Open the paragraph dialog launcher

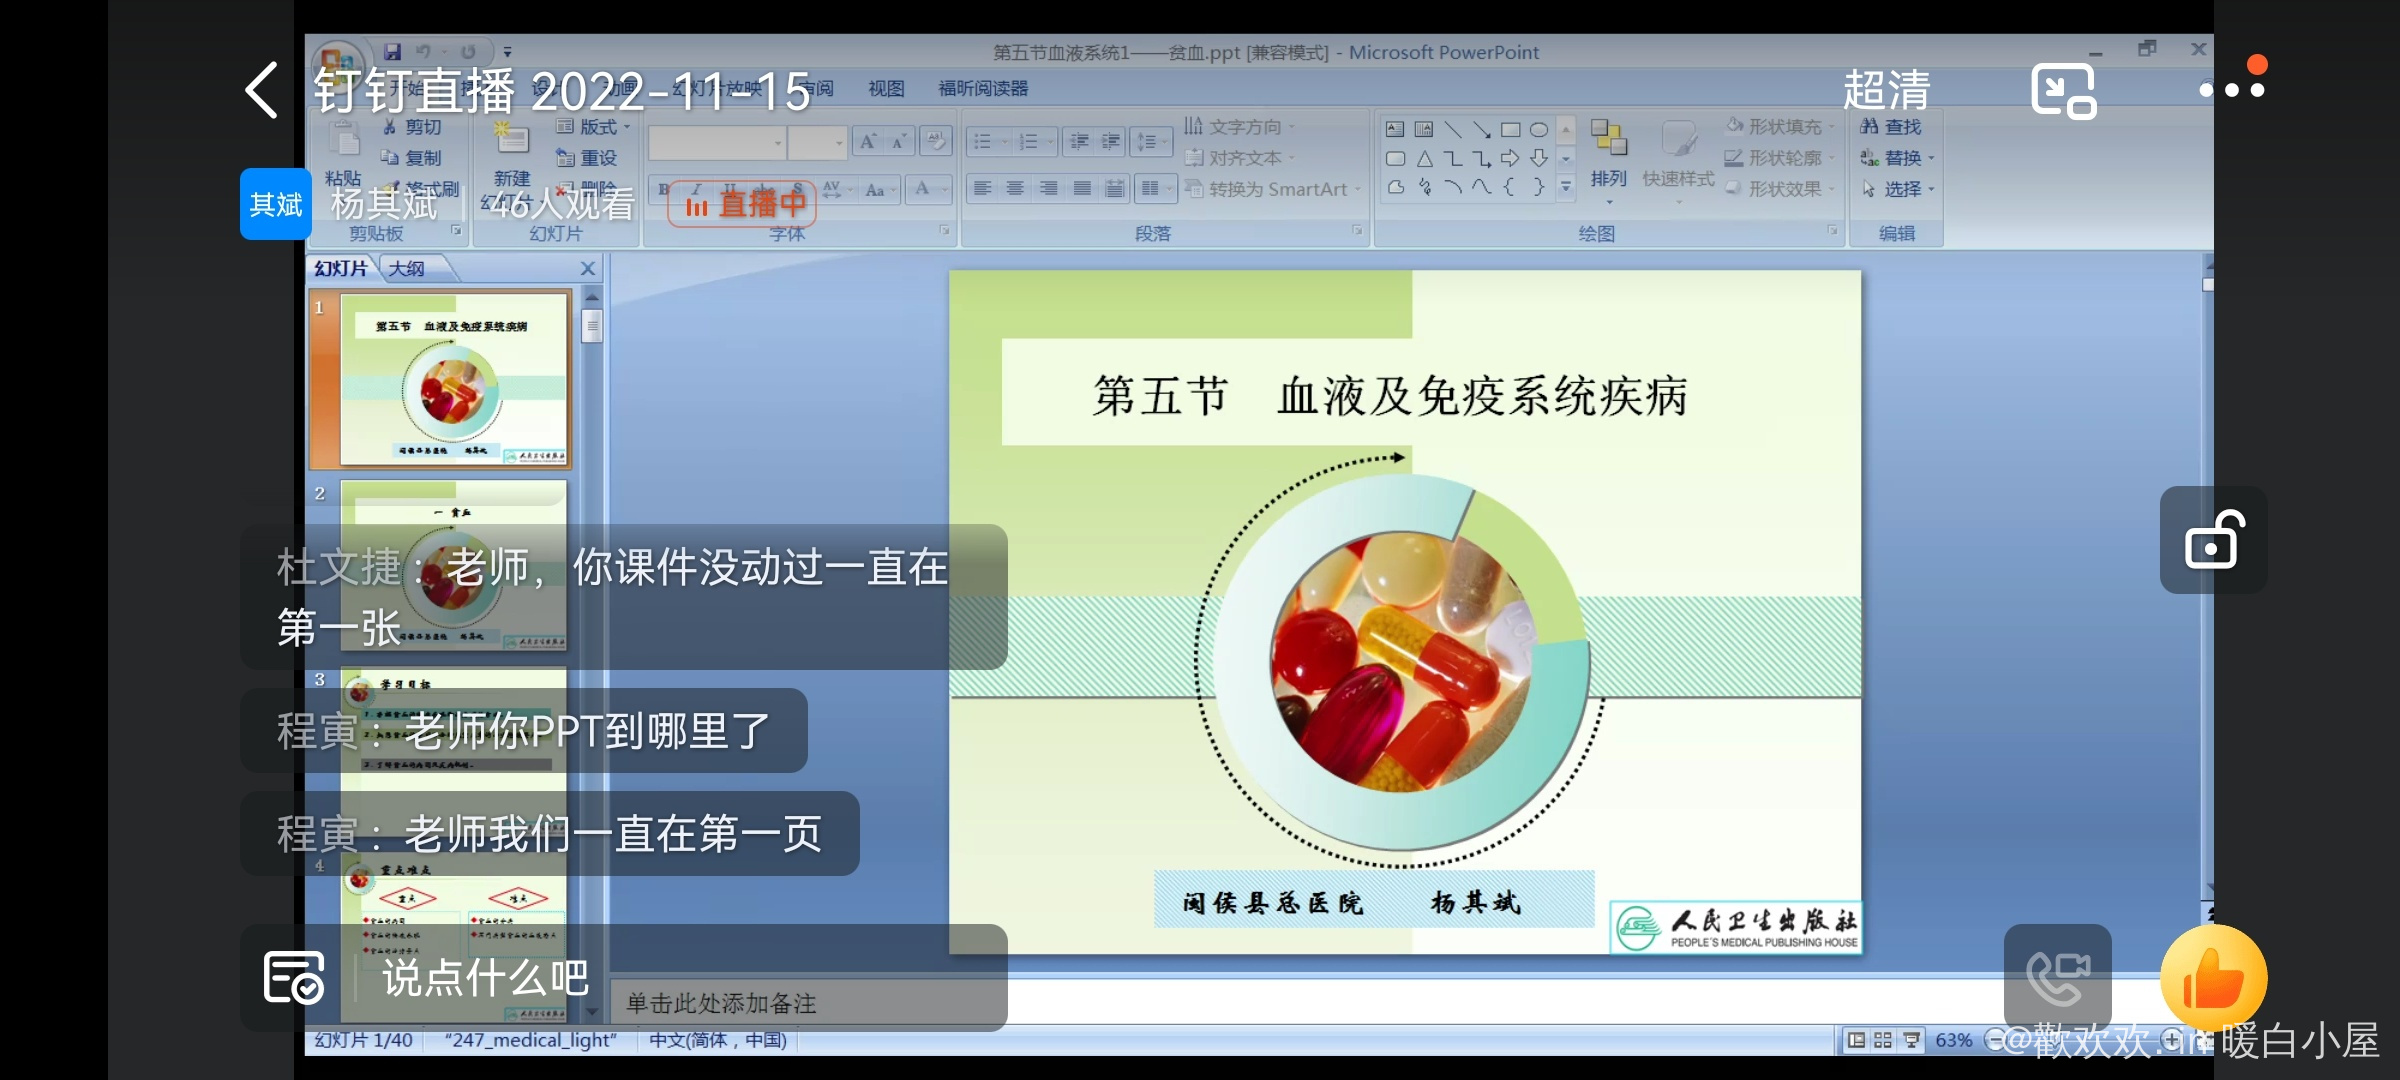coord(1357,231)
